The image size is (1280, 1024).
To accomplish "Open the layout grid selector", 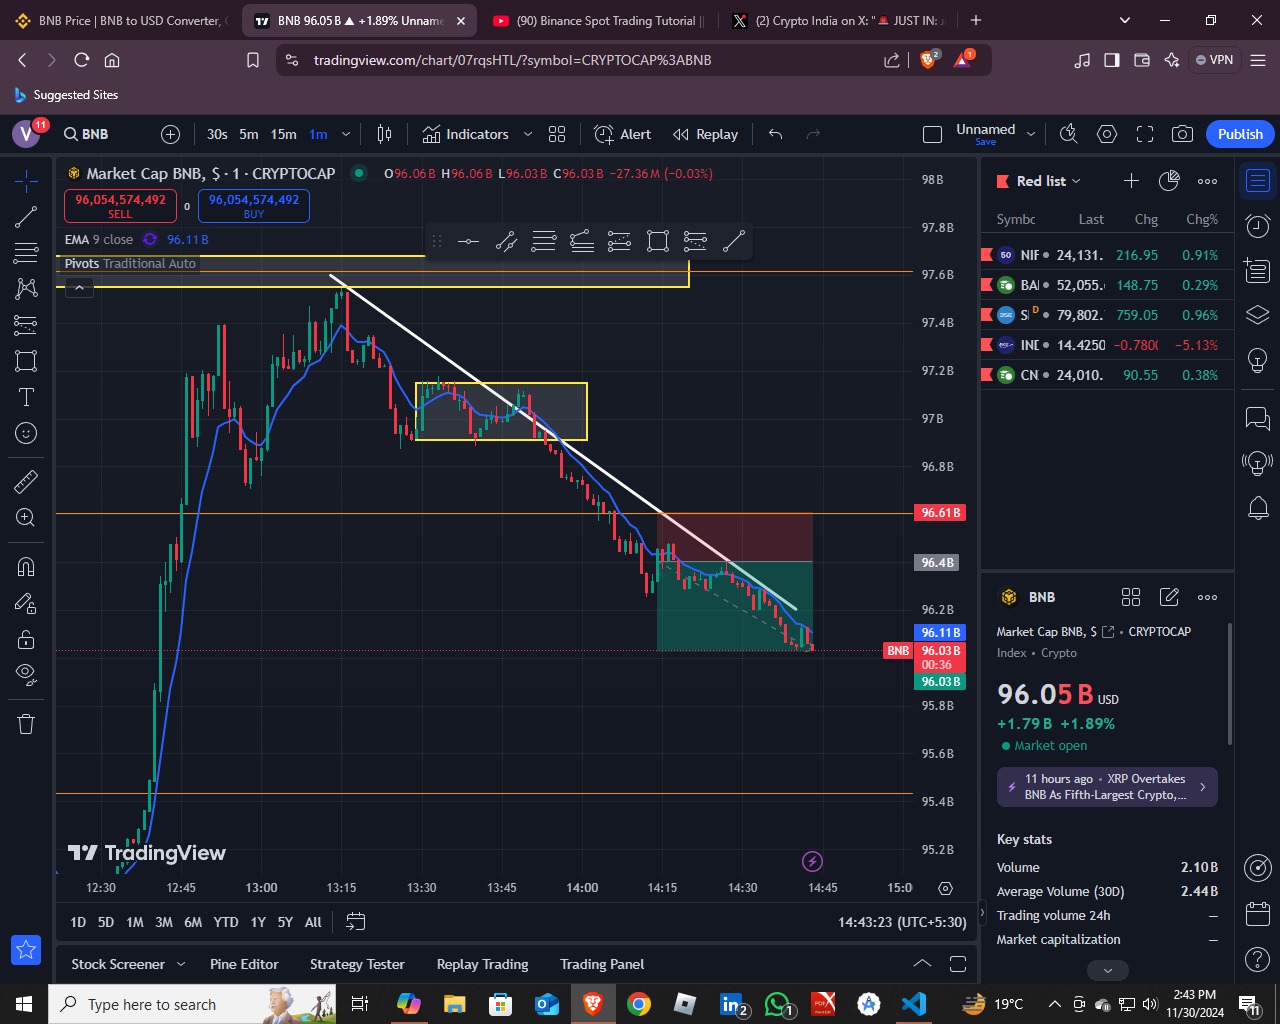I will [x=557, y=134].
